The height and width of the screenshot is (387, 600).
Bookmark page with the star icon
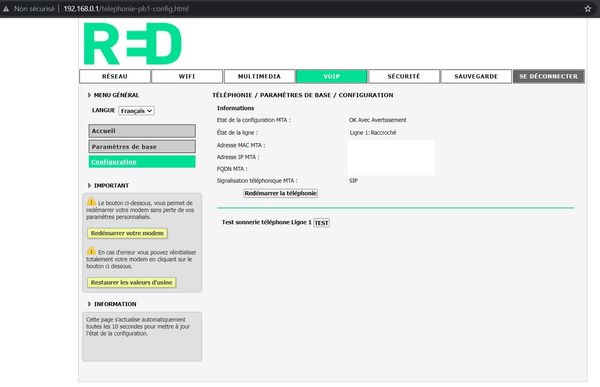pos(588,8)
